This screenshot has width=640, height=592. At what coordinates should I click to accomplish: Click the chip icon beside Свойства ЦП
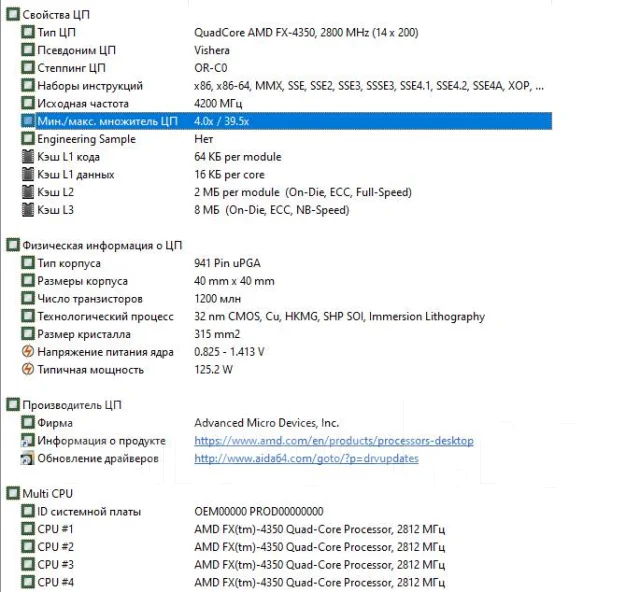point(13,15)
